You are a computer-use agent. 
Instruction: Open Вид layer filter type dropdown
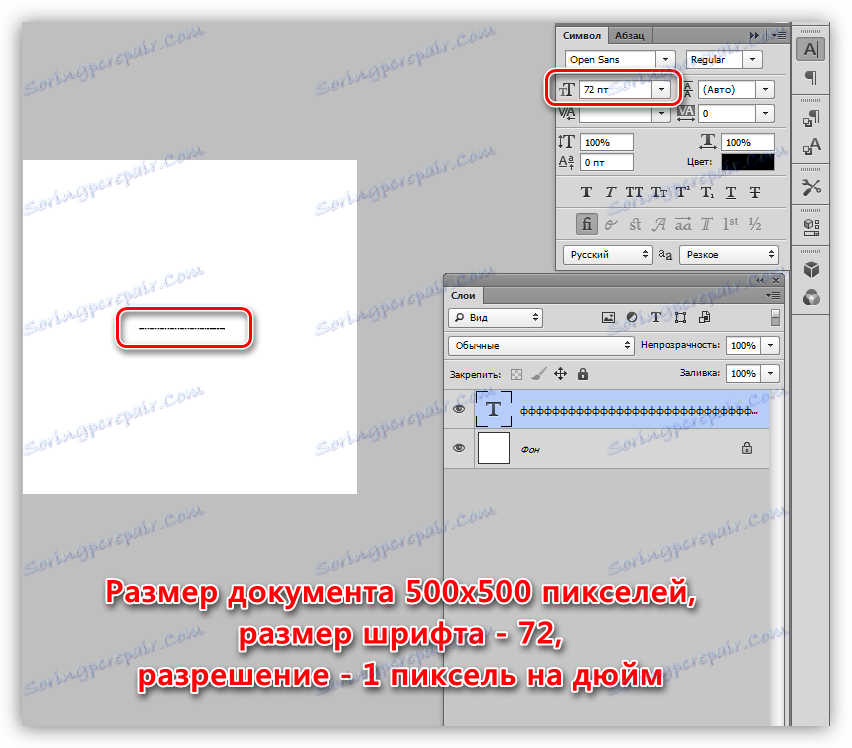pyautogui.click(x=495, y=318)
